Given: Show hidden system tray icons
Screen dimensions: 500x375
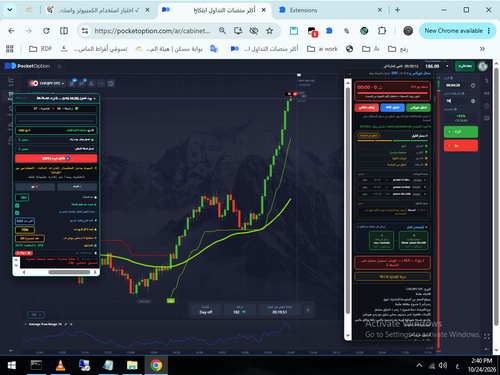Looking at the screenshot, I should tap(419, 365).
